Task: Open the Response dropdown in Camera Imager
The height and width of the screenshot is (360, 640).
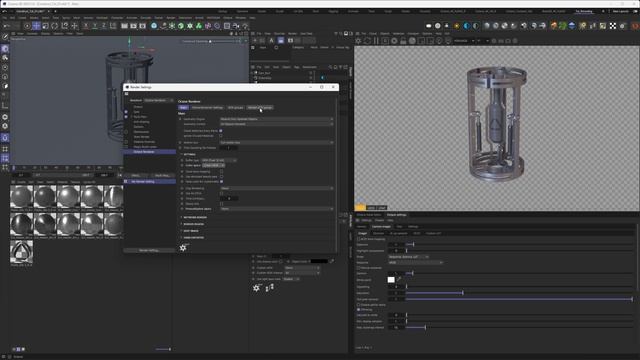Action: tap(416, 262)
